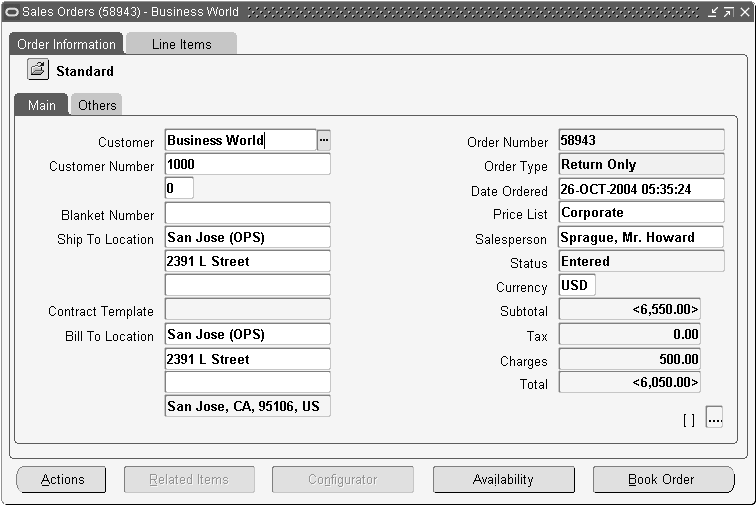Click the Ship To 2391 L Street field
The width and height of the screenshot is (756, 505).
248,261
